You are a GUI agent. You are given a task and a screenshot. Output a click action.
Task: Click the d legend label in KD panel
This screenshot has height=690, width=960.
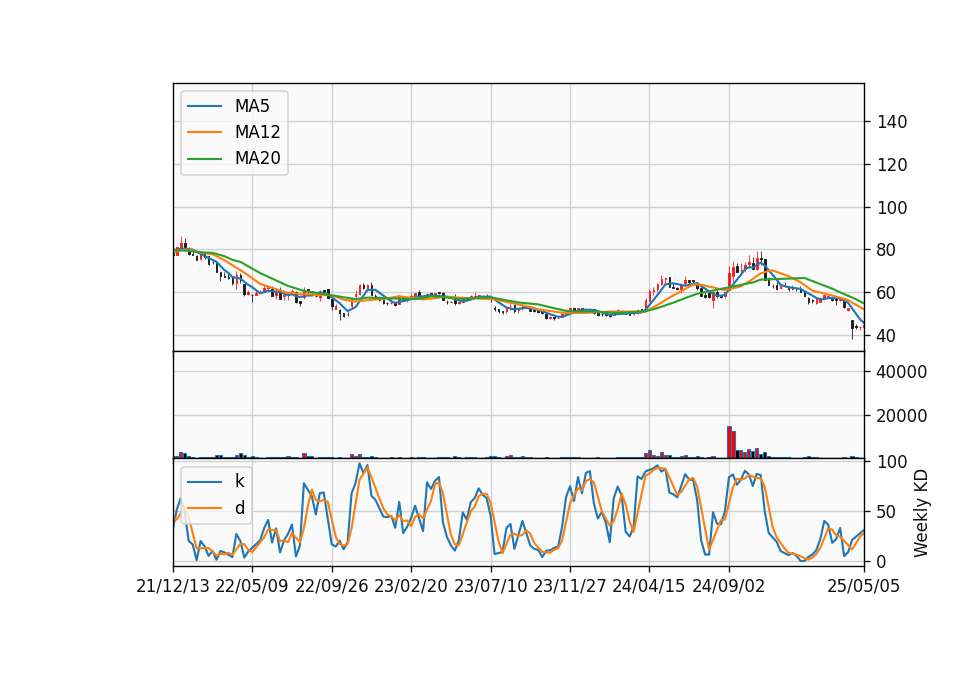pos(239,508)
